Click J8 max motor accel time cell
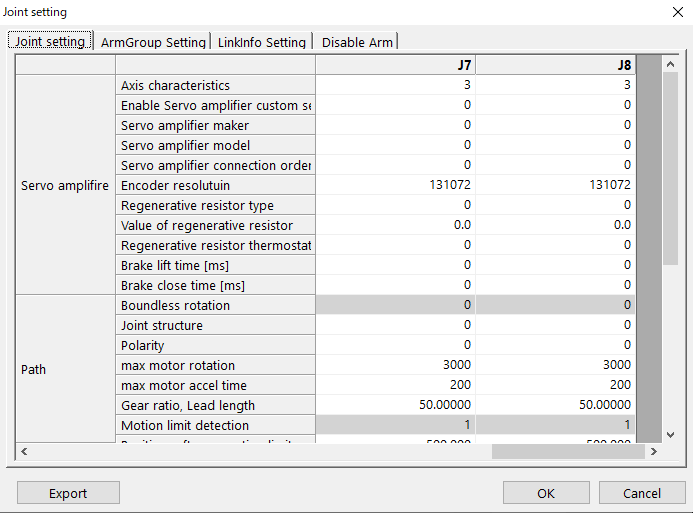The height and width of the screenshot is (513, 693). coord(555,385)
